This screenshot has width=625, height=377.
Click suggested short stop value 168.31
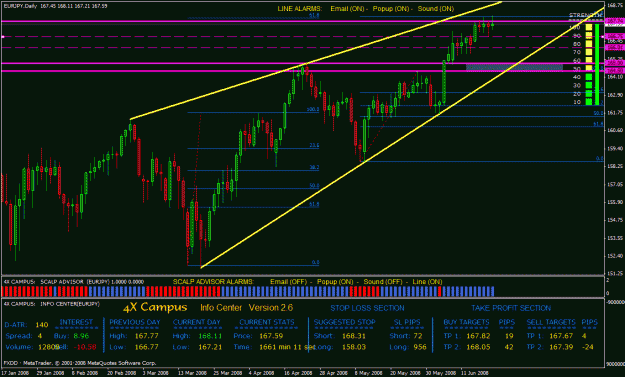(354, 336)
